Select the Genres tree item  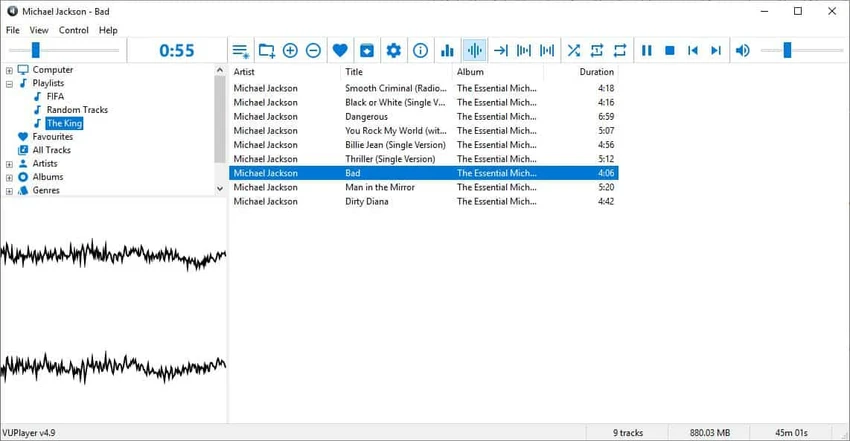(x=46, y=191)
